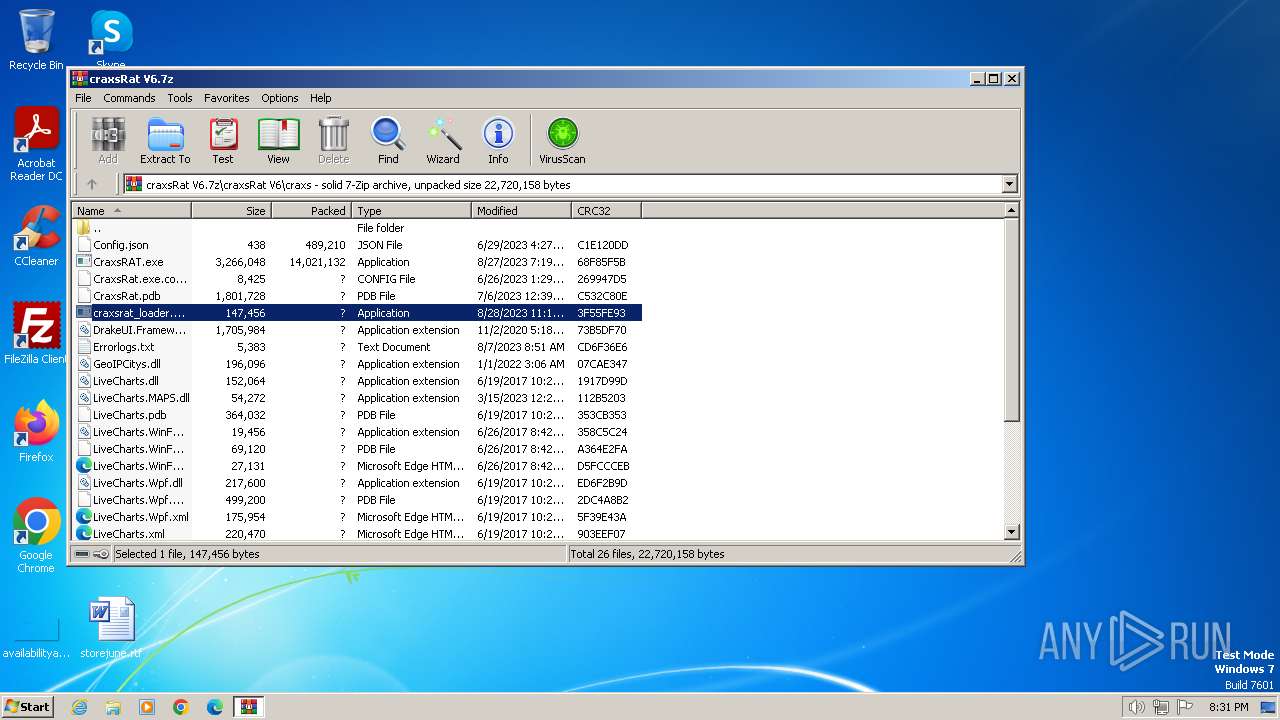The height and width of the screenshot is (720, 1280).
Task: Select Config.json file row
Action: pos(357,245)
